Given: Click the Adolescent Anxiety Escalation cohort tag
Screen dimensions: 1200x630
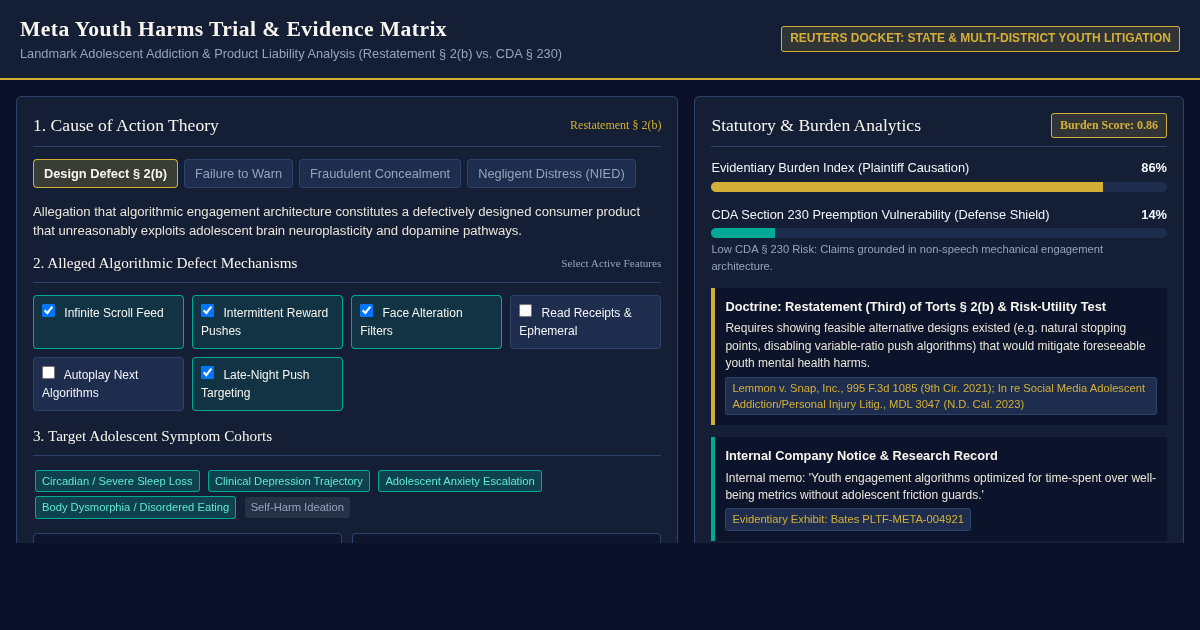Looking at the screenshot, I should pos(460,481).
